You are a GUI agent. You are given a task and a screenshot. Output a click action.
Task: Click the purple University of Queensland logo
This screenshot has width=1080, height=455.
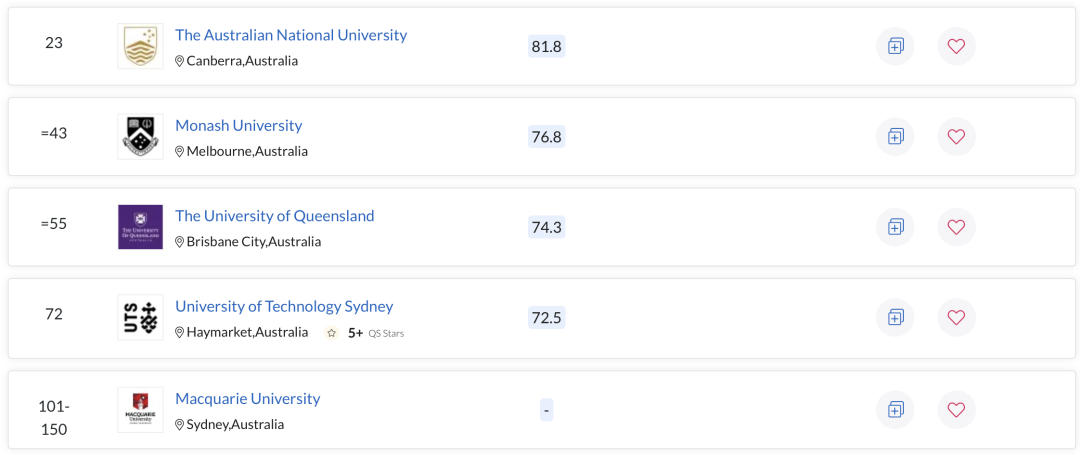coord(141,226)
